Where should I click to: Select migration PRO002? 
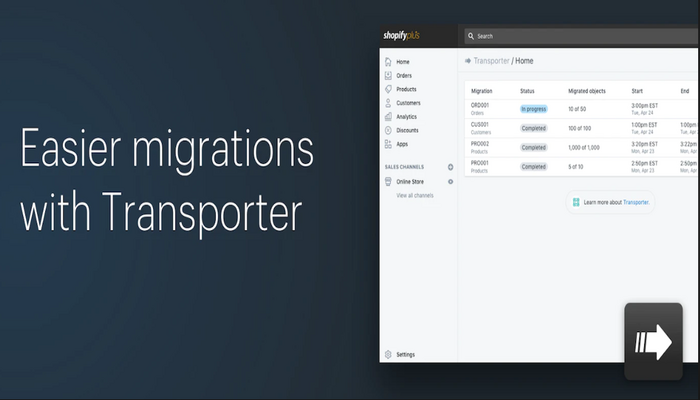click(480, 144)
